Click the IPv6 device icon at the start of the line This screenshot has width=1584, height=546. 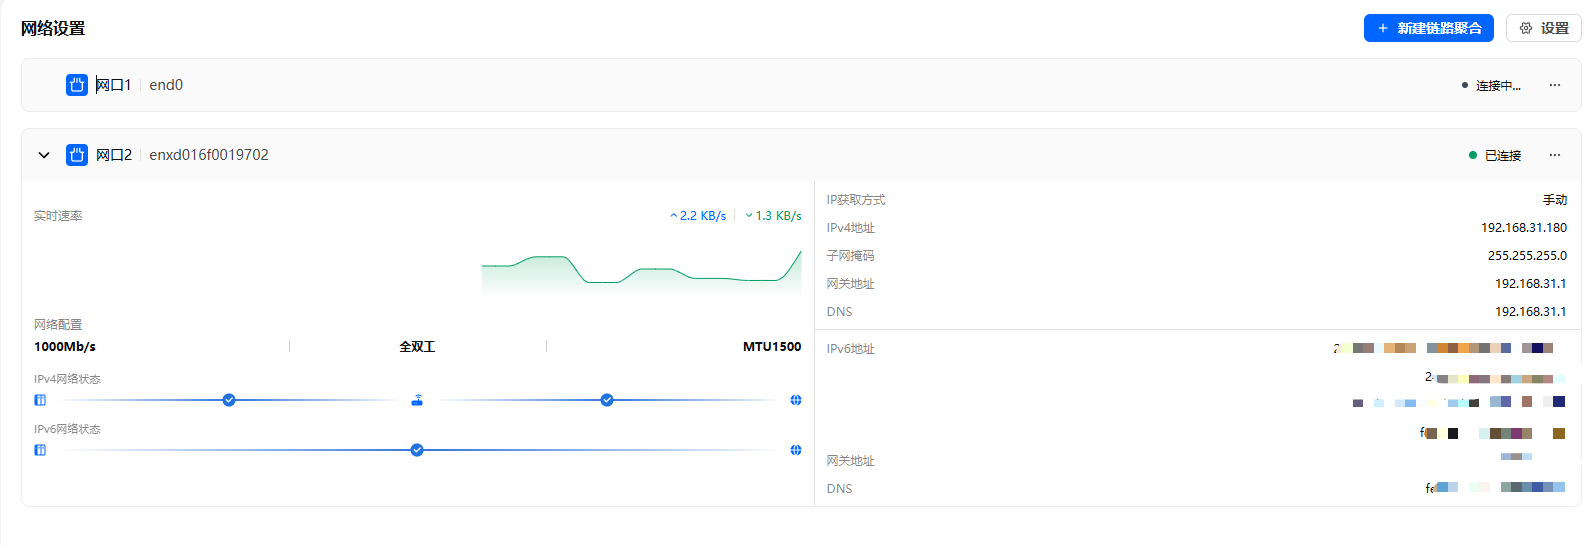pos(40,450)
